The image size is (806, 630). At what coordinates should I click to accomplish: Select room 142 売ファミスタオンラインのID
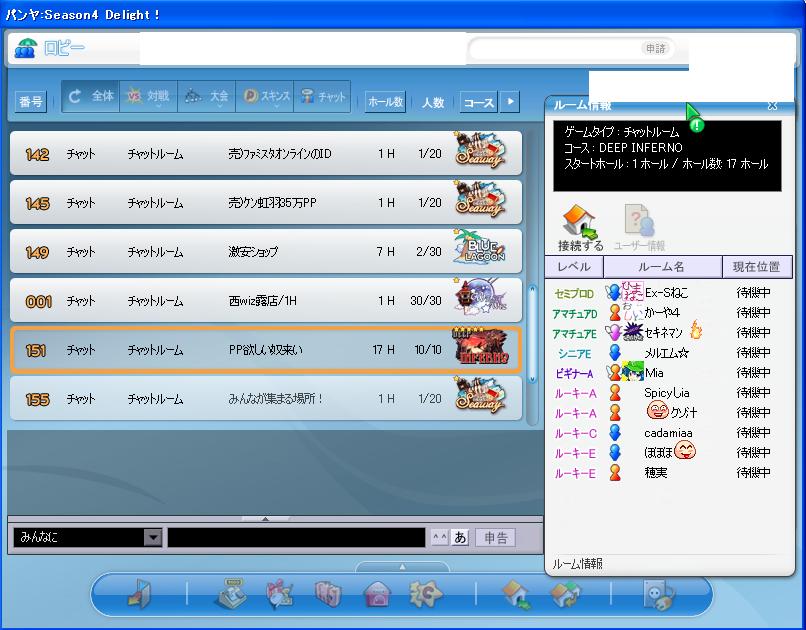click(x=266, y=153)
